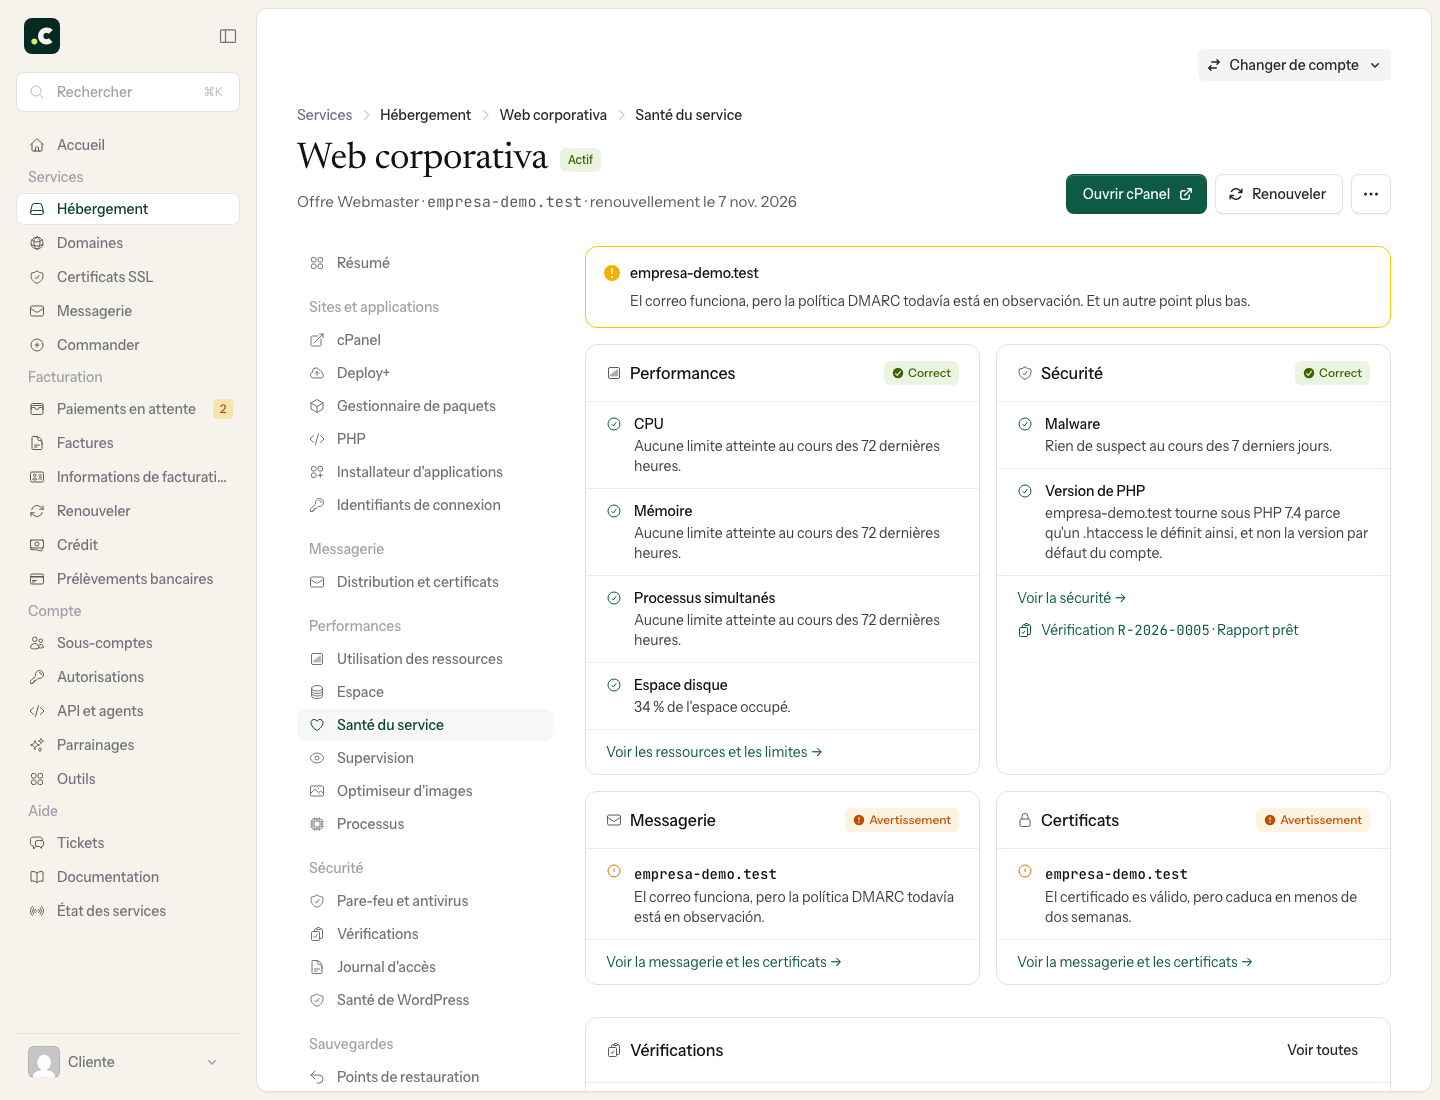This screenshot has width=1440, height=1100.
Task: Click the Messagerie envelope icon in main sidebar
Action: pyautogui.click(x=37, y=311)
